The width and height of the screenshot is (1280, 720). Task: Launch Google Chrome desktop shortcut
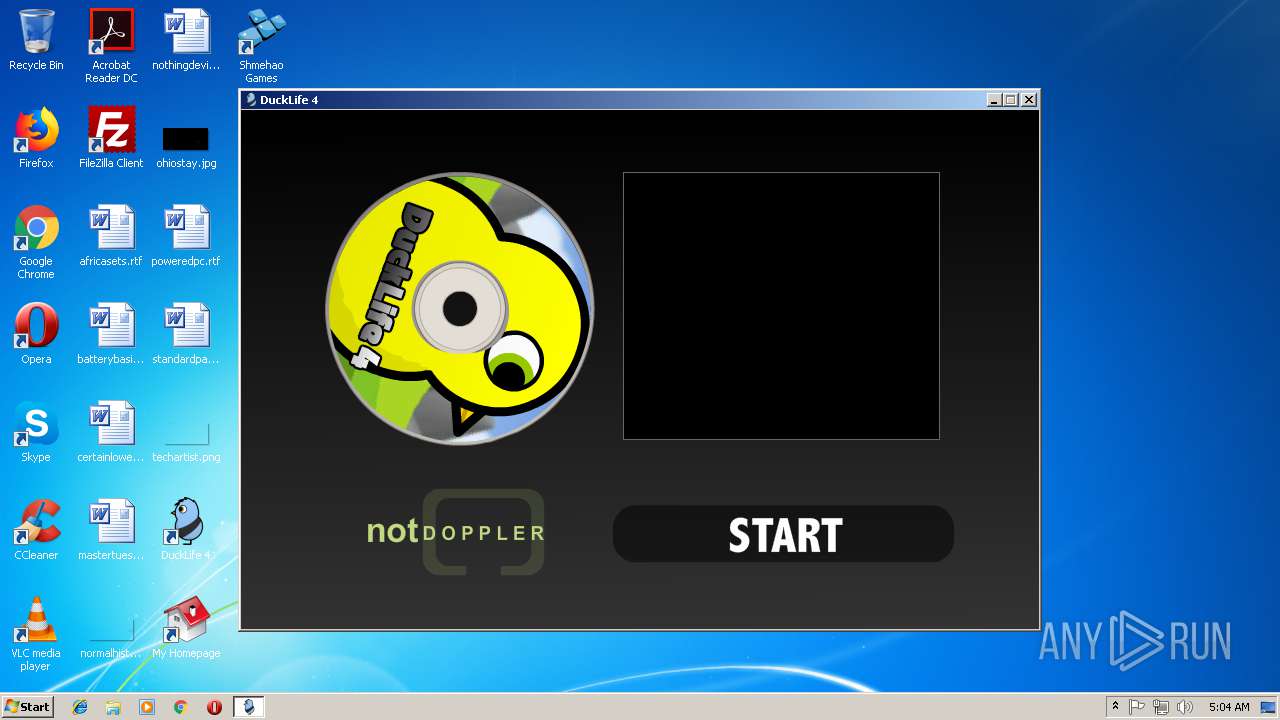[x=36, y=242]
